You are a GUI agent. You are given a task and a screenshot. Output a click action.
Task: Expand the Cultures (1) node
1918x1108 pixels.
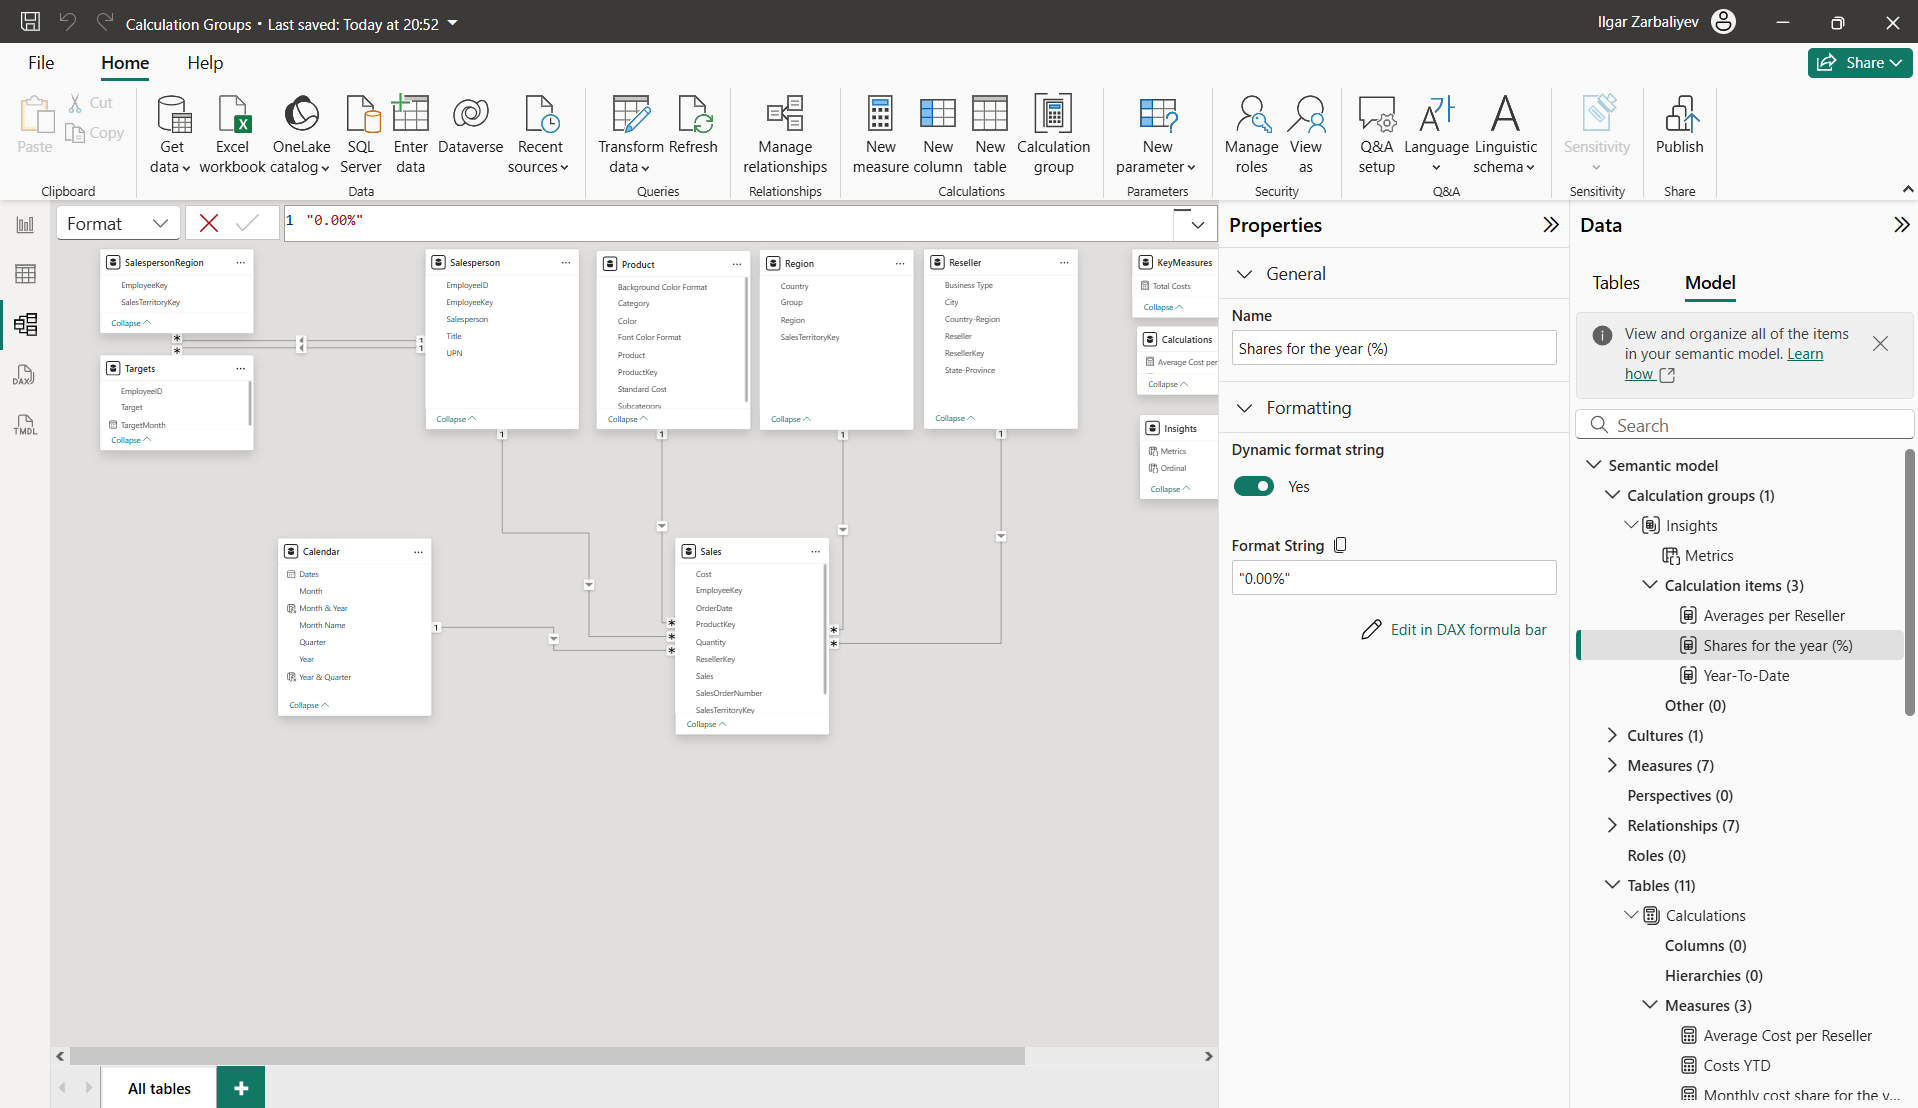pyautogui.click(x=1612, y=735)
